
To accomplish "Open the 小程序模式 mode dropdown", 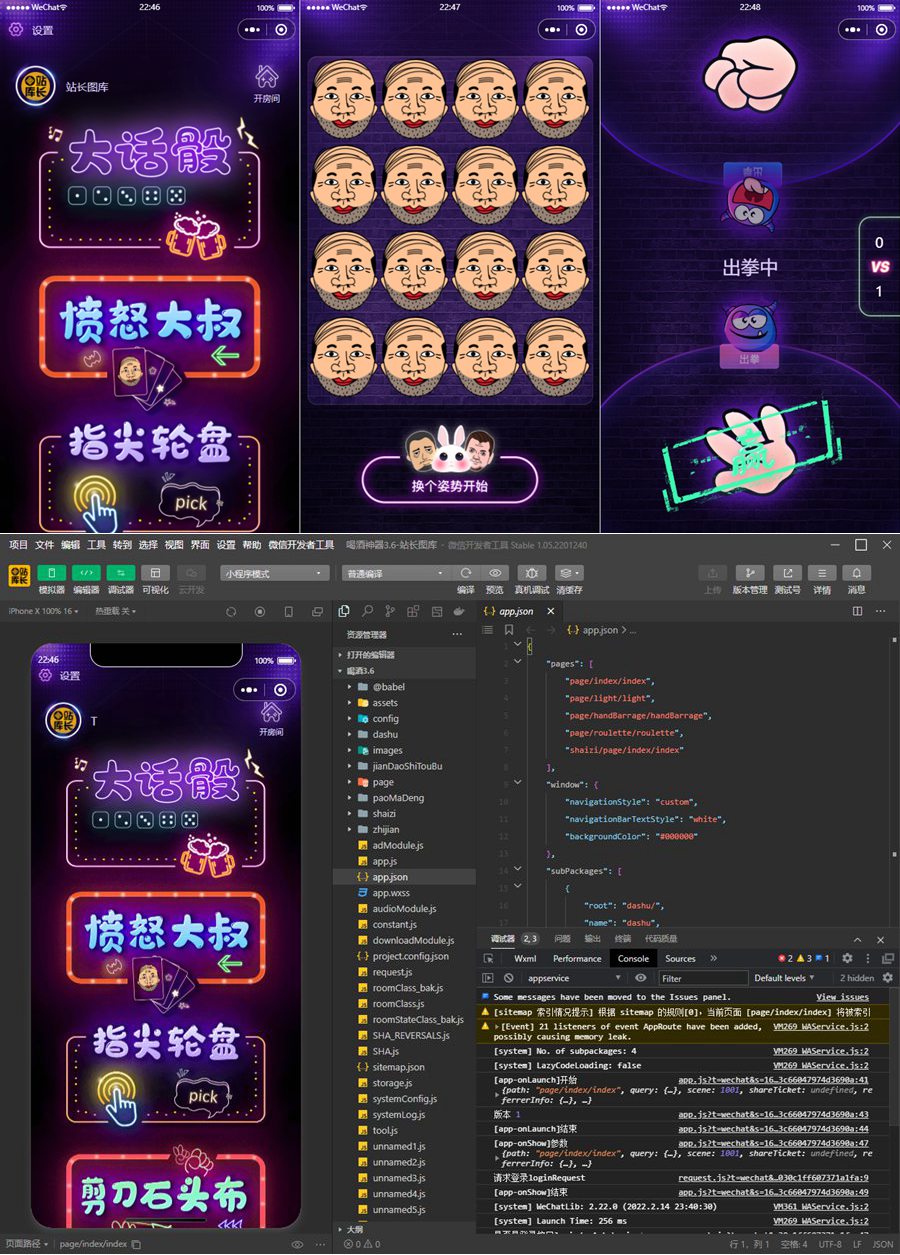I will 275,574.
